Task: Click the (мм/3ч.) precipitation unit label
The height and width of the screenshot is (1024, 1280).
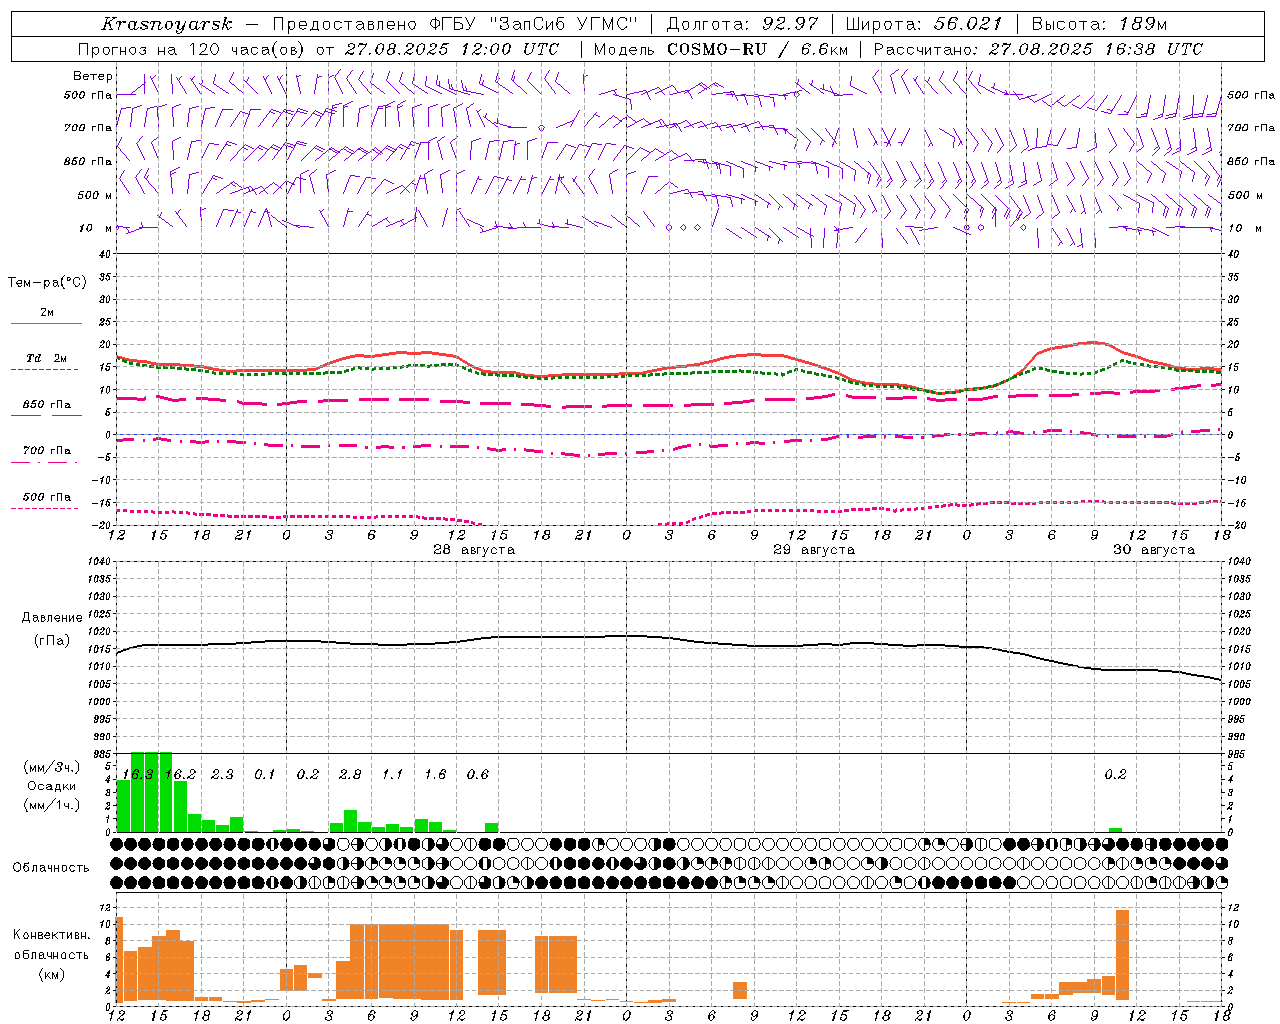Action: pos(52,768)
